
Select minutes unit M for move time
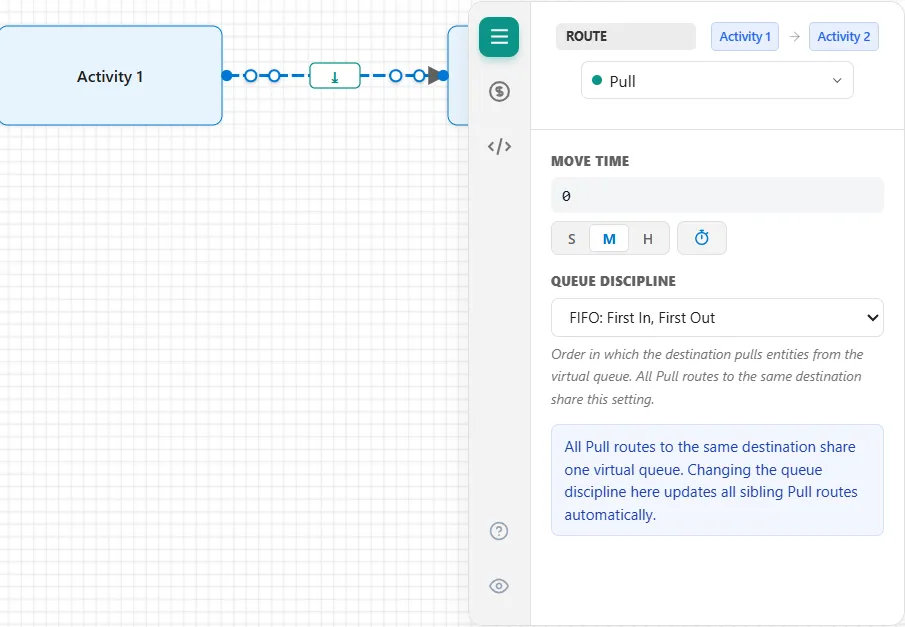[609, 238]
